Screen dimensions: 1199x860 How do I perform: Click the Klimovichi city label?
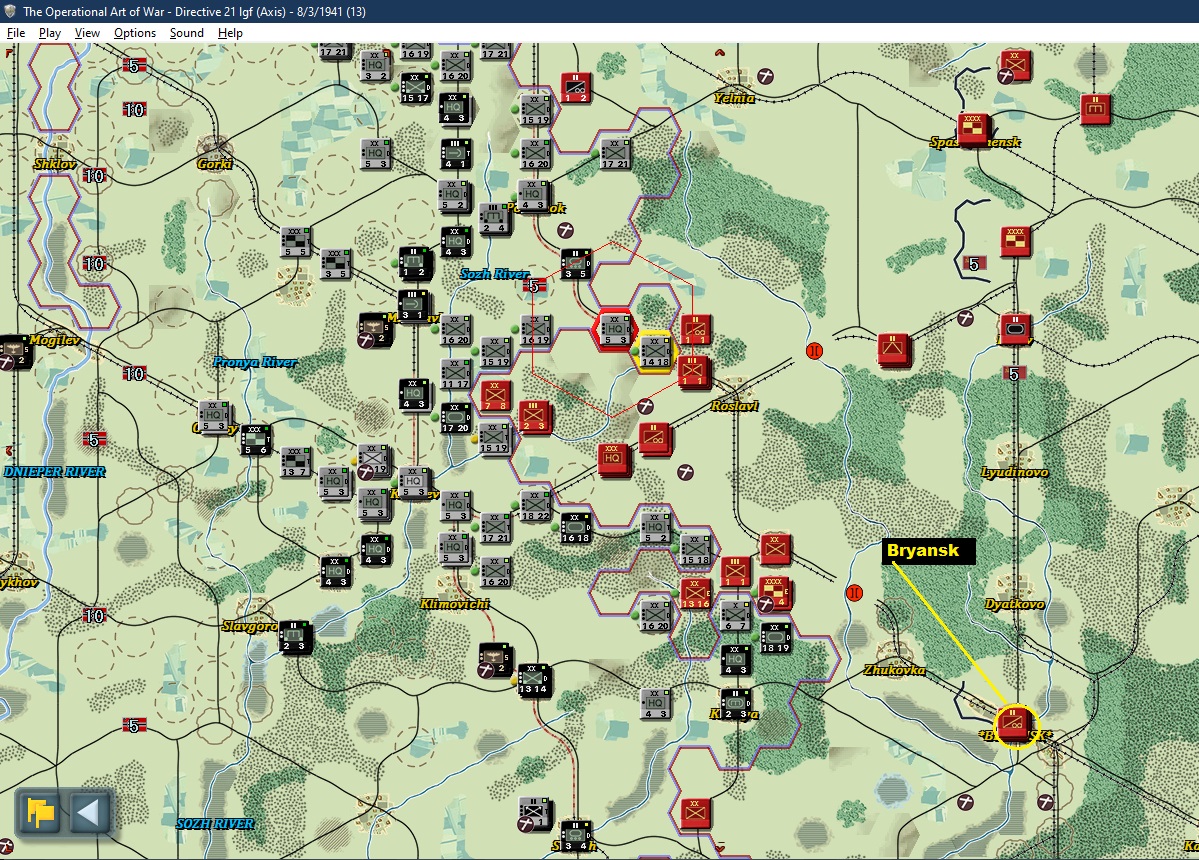click(x=454, y=604)
